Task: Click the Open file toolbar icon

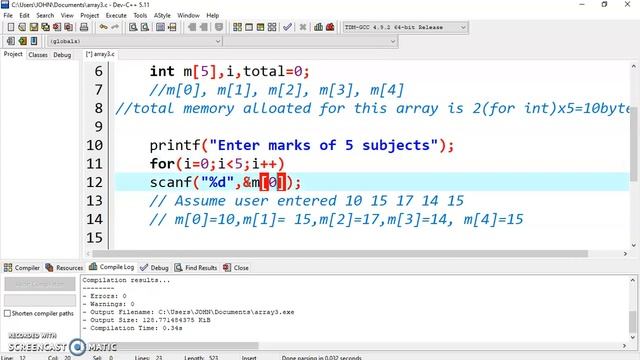Action: click(x=22, y=27)
